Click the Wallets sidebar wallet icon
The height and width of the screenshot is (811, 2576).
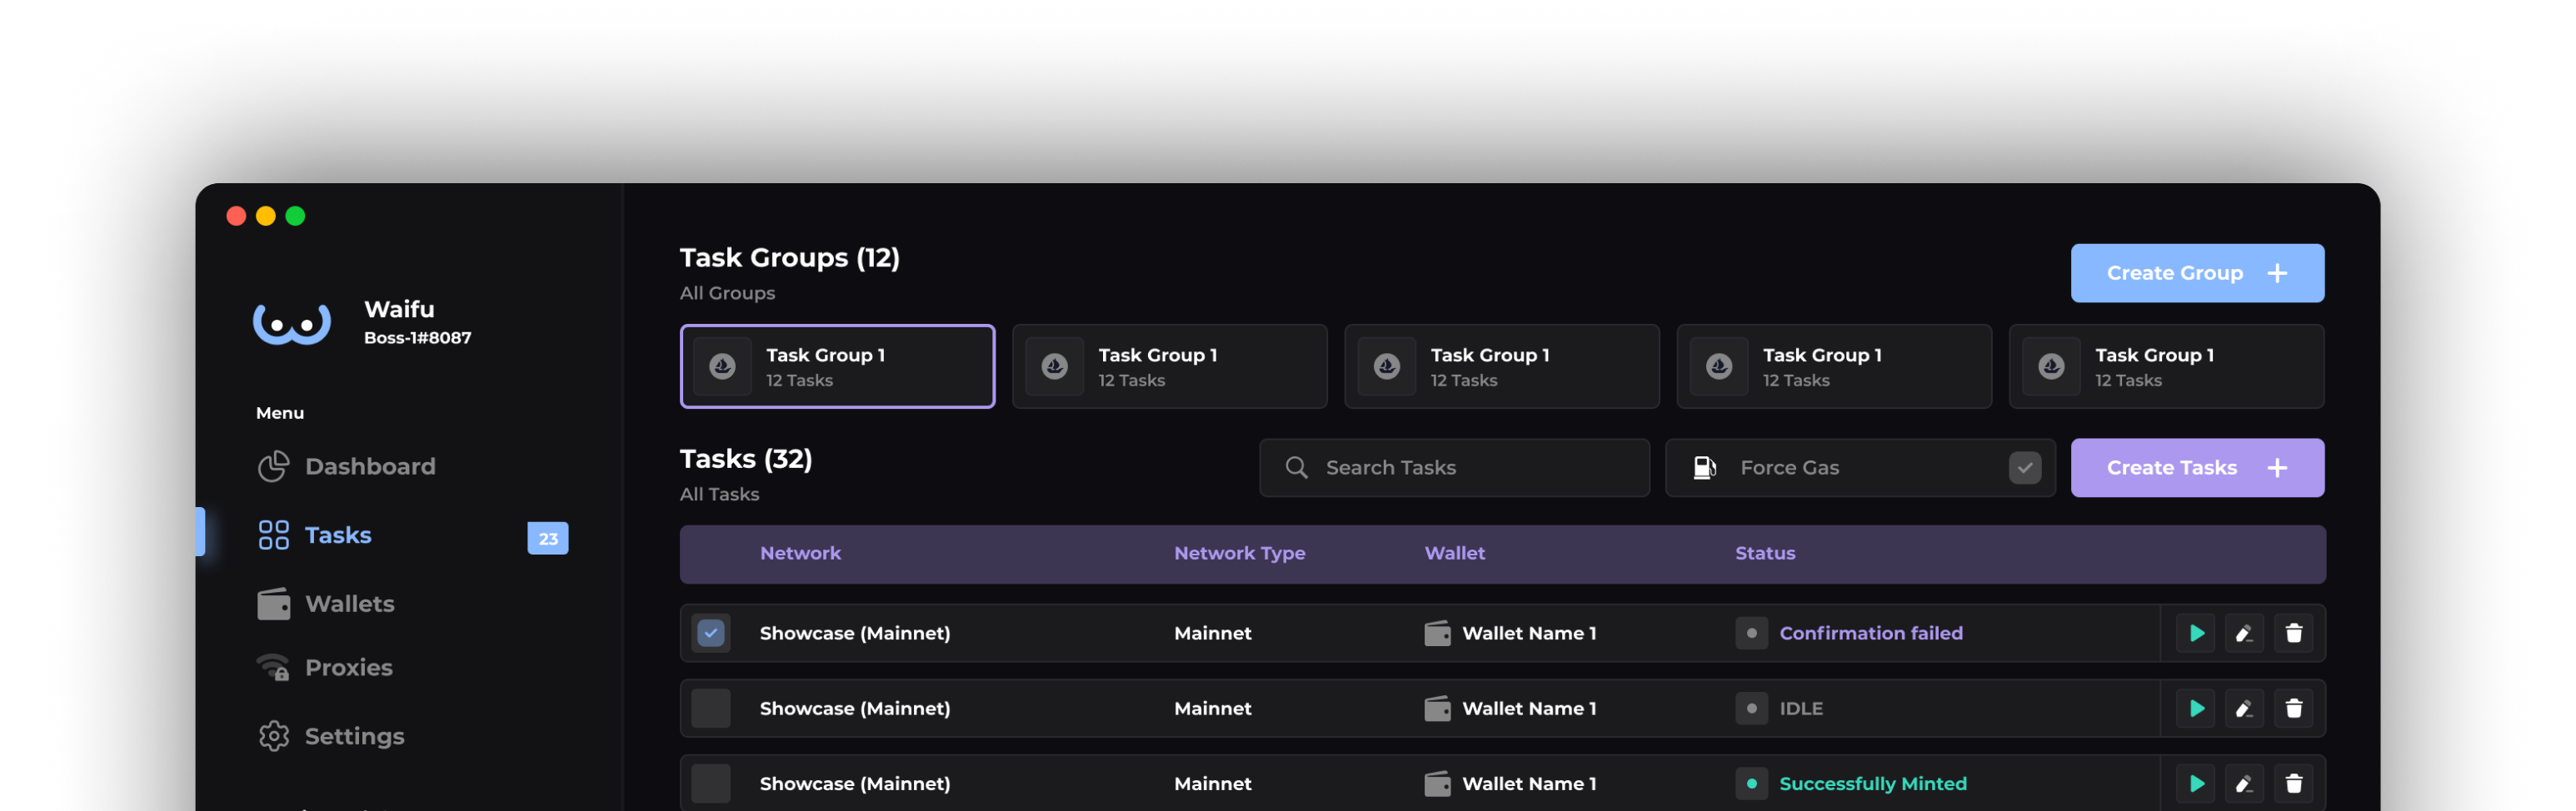(273, 604)
